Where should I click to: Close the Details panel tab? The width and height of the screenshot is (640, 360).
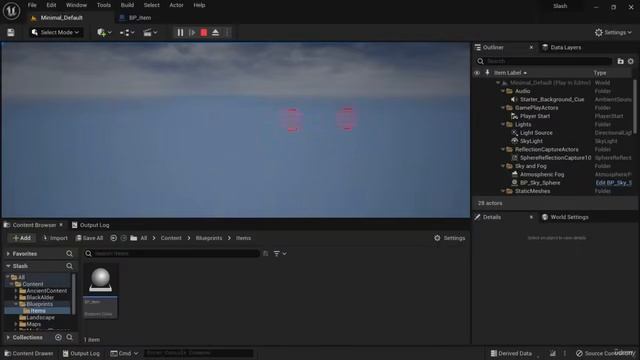coord(531,217)
